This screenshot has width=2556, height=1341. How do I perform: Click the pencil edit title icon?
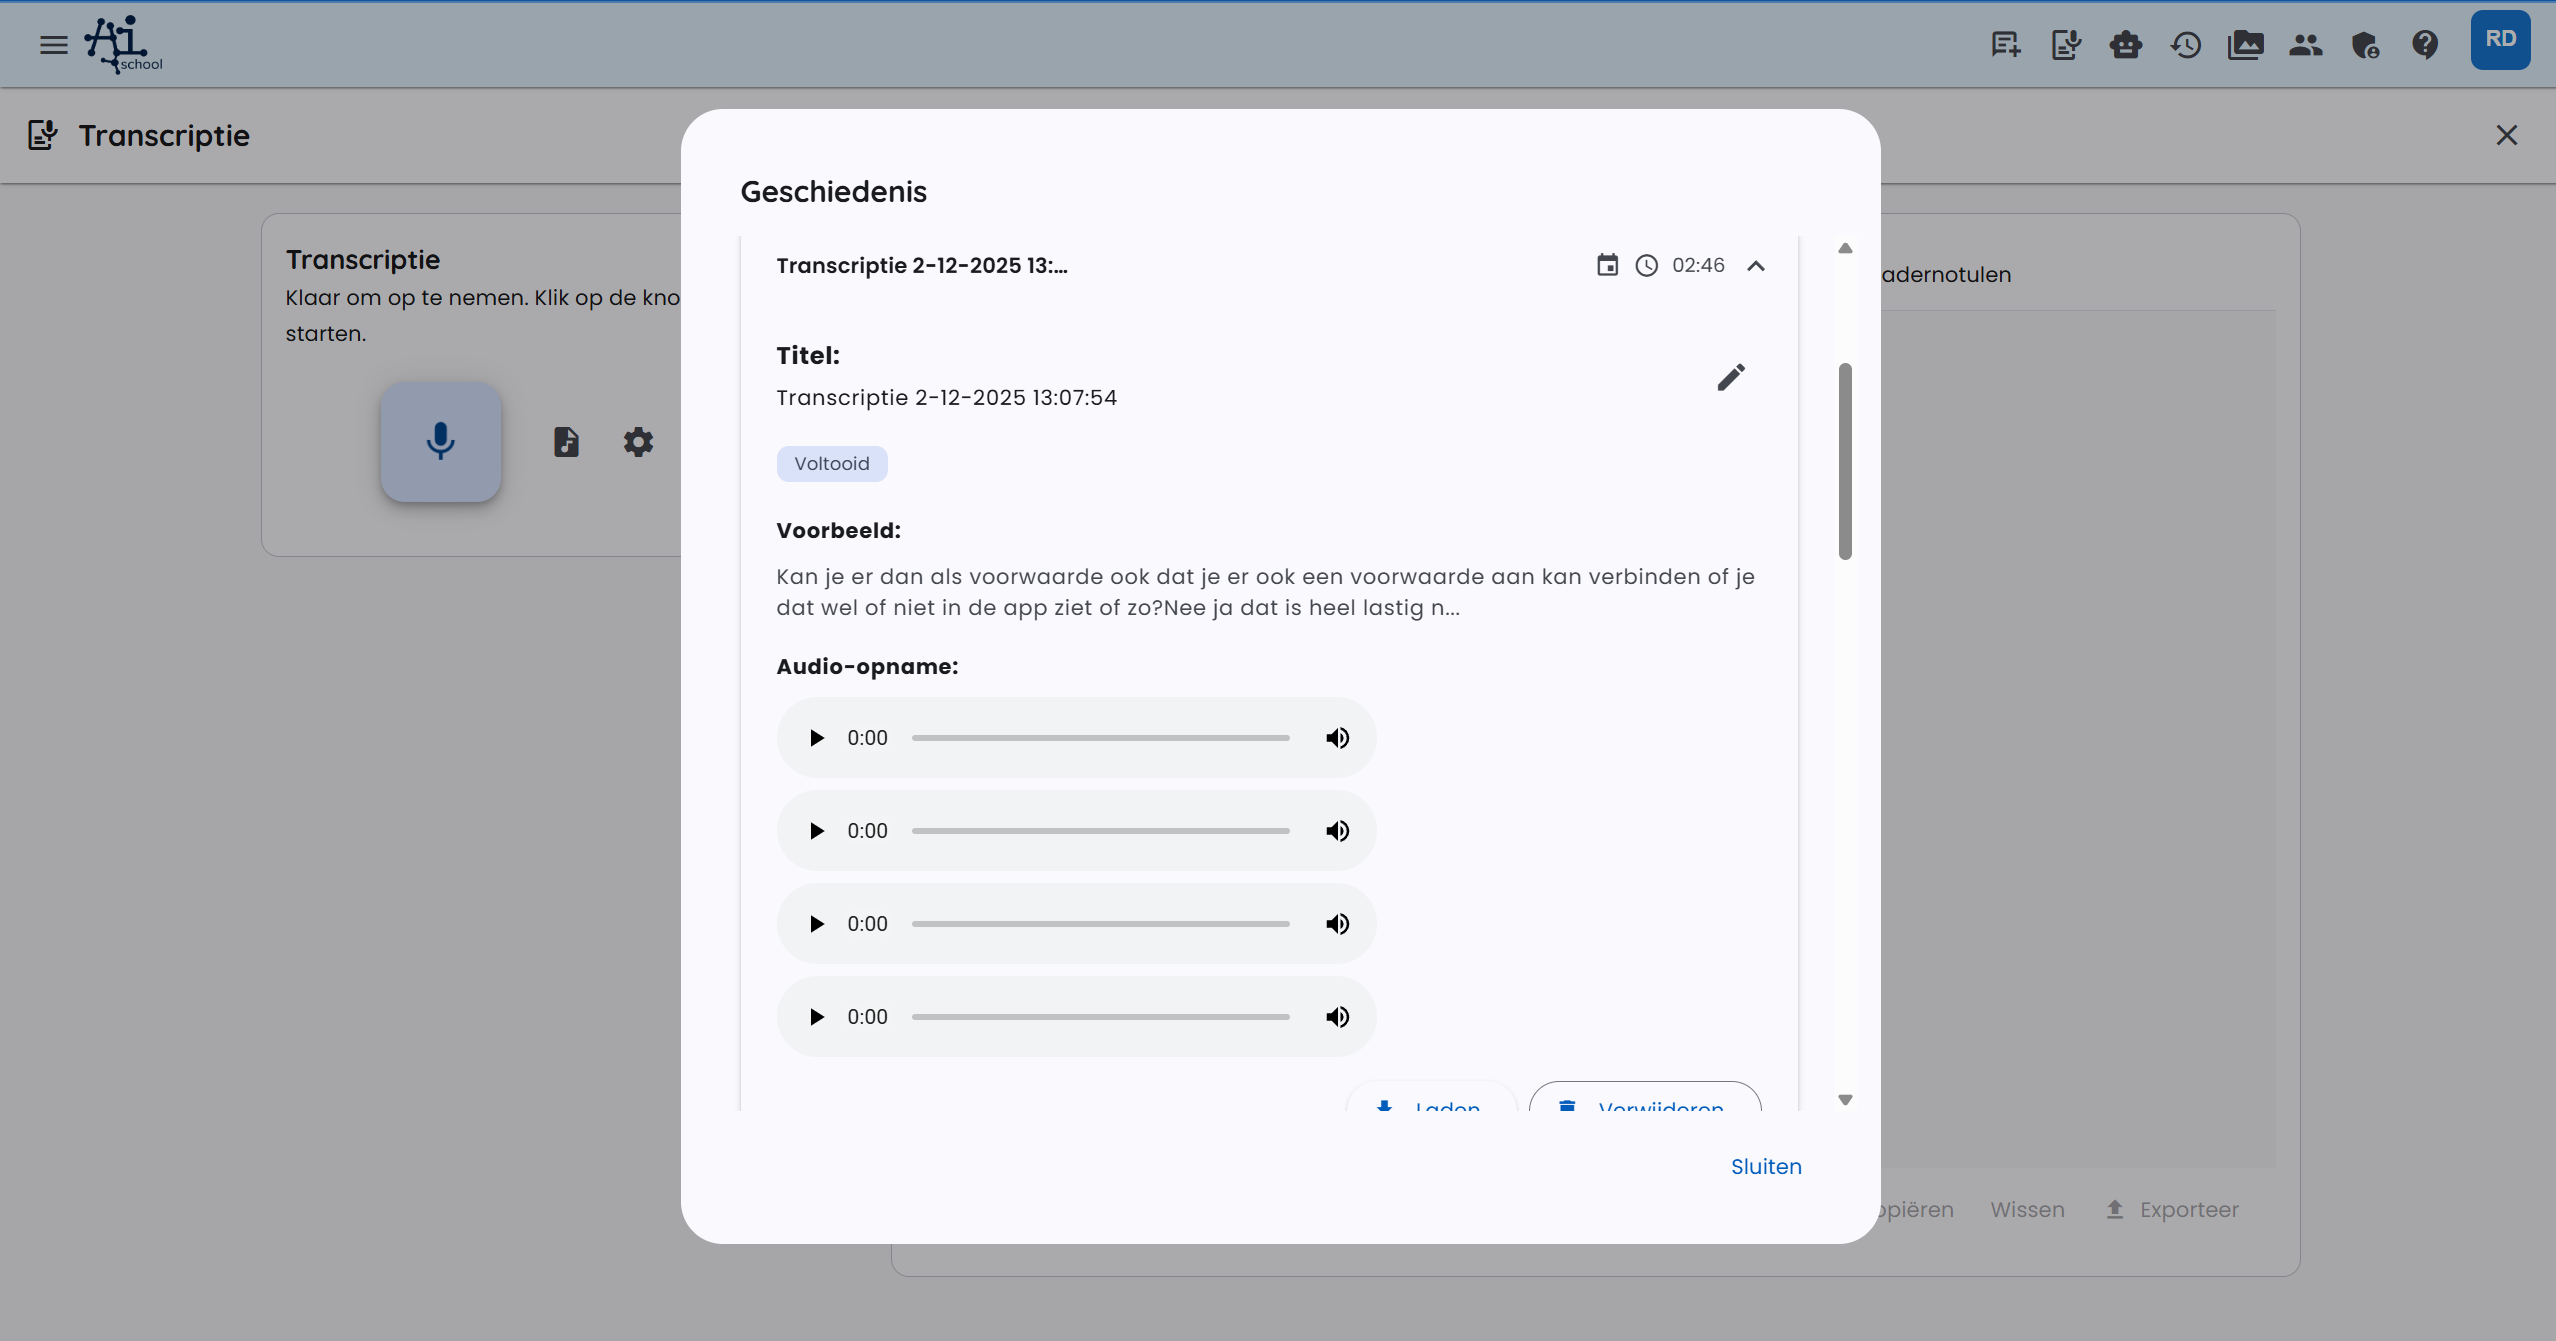pyautogui.click(x=1731, y=377)
